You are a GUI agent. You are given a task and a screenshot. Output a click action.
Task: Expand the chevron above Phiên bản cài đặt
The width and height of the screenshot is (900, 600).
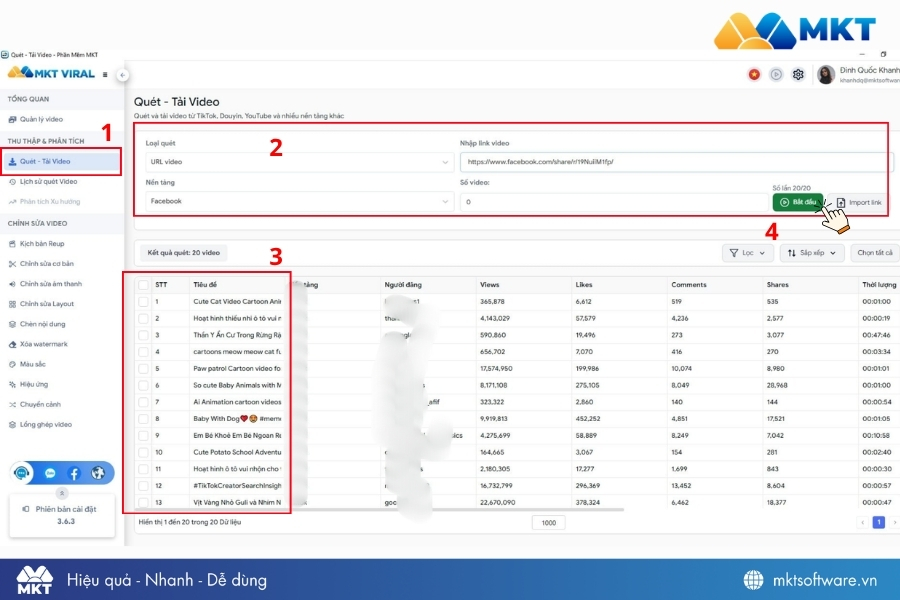[x=62, y=493]
